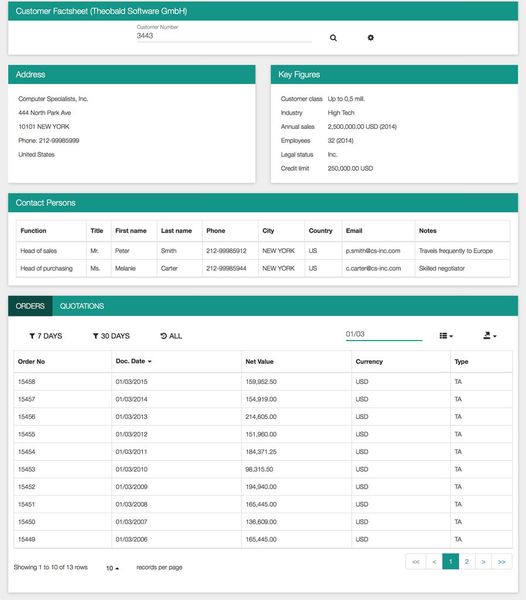Click order number 15451
Viewport: 526px width, 600px height.
tap(26, 504)
